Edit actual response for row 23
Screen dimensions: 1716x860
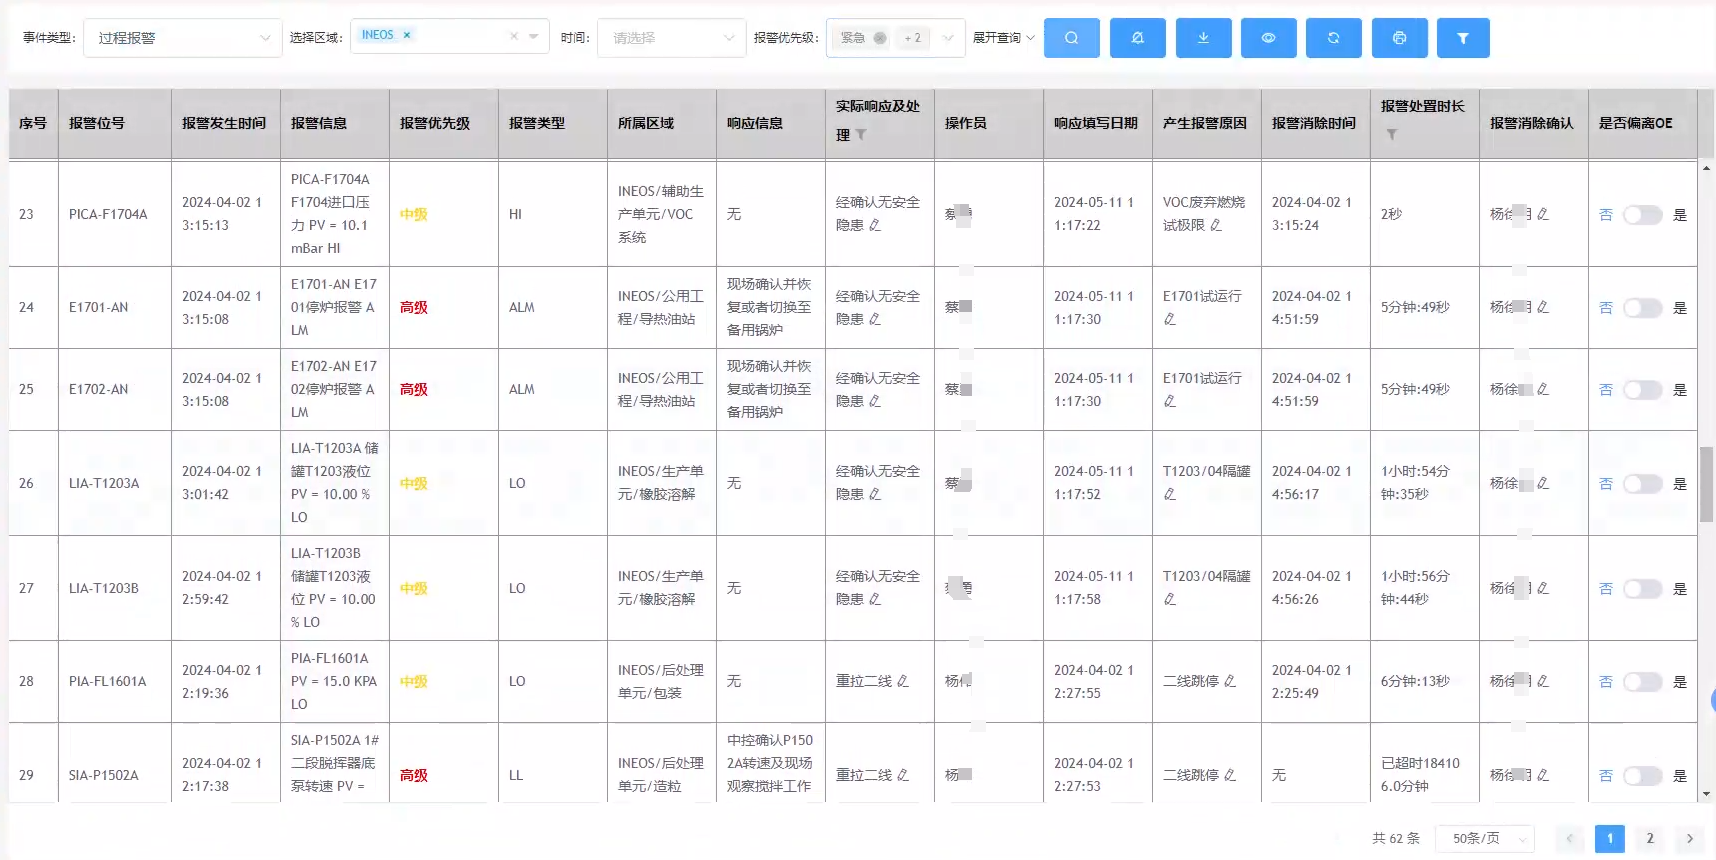click(x=875, y=226)
